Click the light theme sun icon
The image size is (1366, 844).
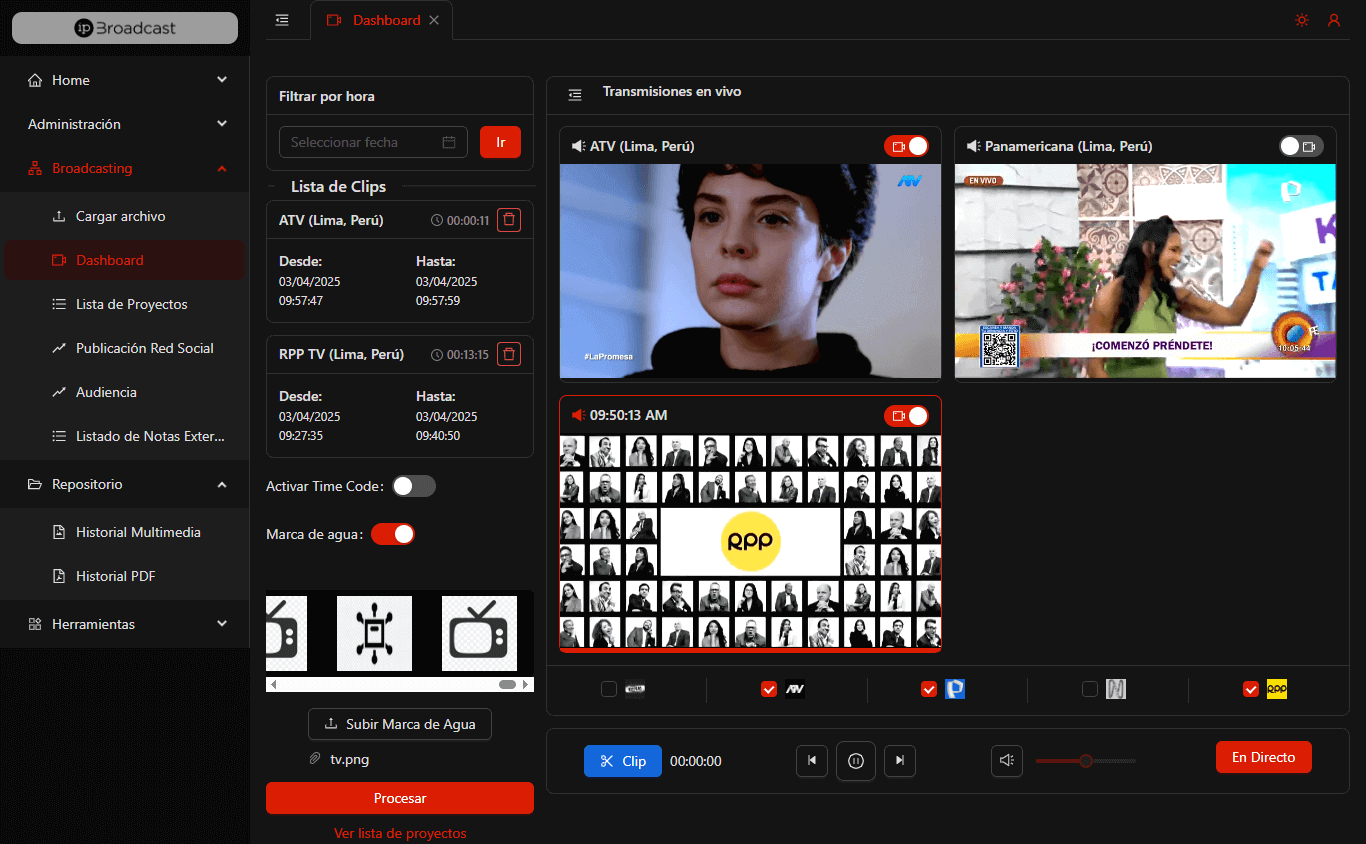1301,20
